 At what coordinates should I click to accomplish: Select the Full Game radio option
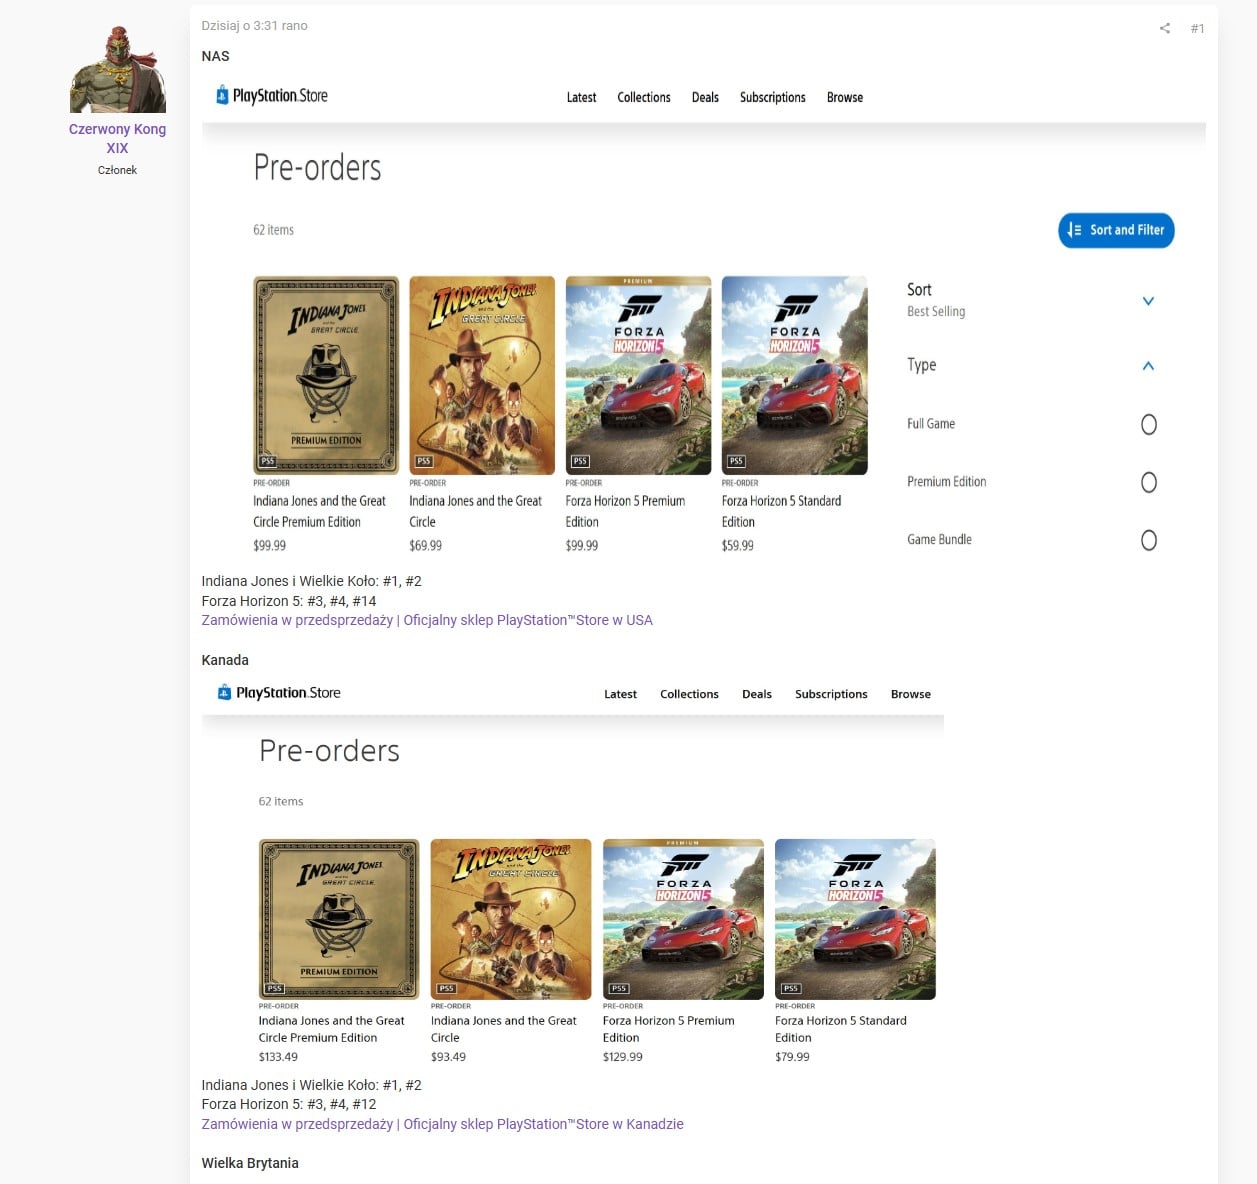coord(1149,424)
